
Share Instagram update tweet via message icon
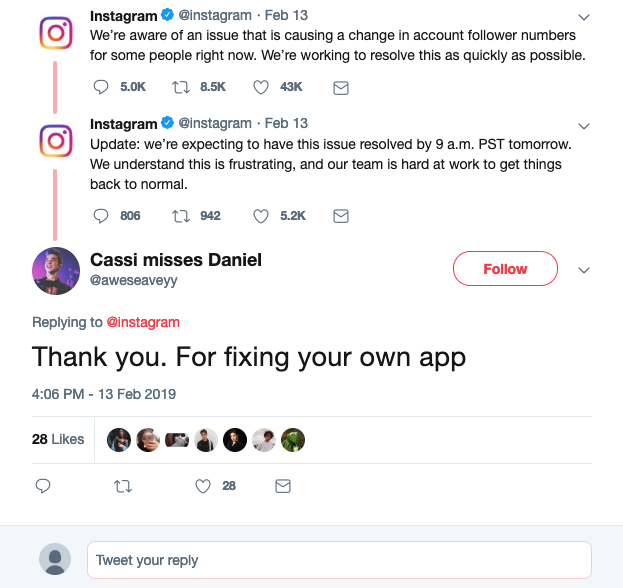[340, 215]
